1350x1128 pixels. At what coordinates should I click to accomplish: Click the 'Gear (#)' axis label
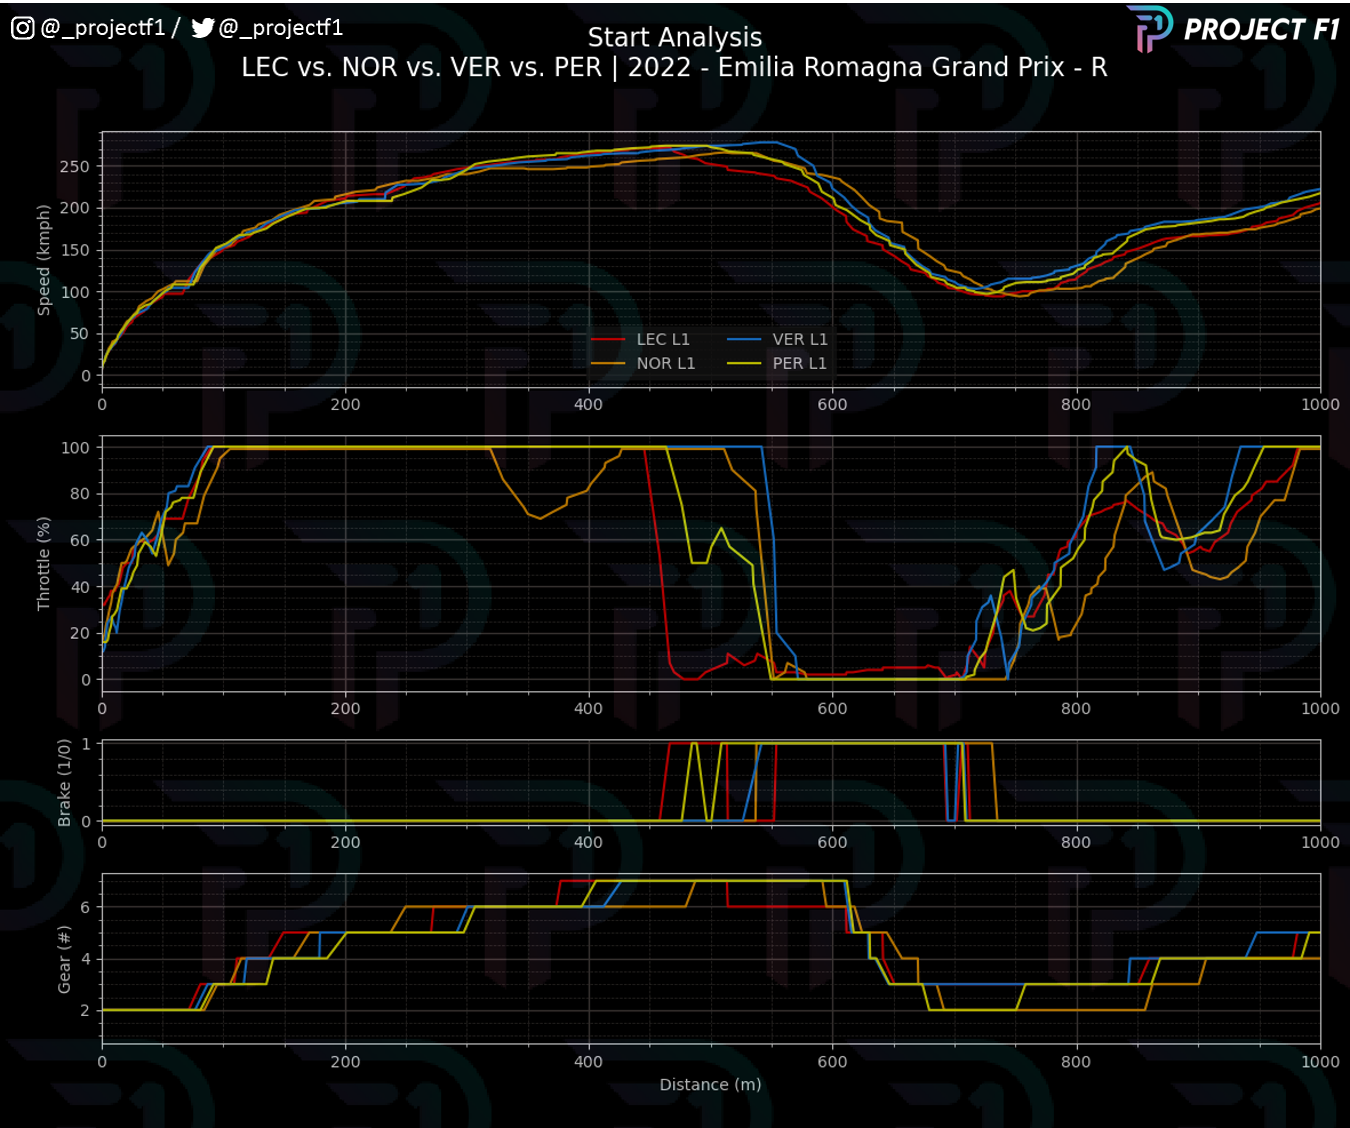point(65,960)
